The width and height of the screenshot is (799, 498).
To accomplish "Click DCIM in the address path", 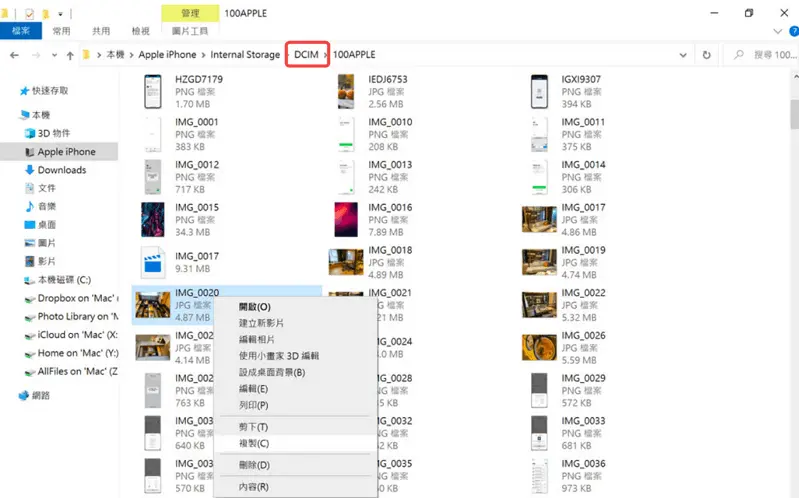I will click(306, 55).
